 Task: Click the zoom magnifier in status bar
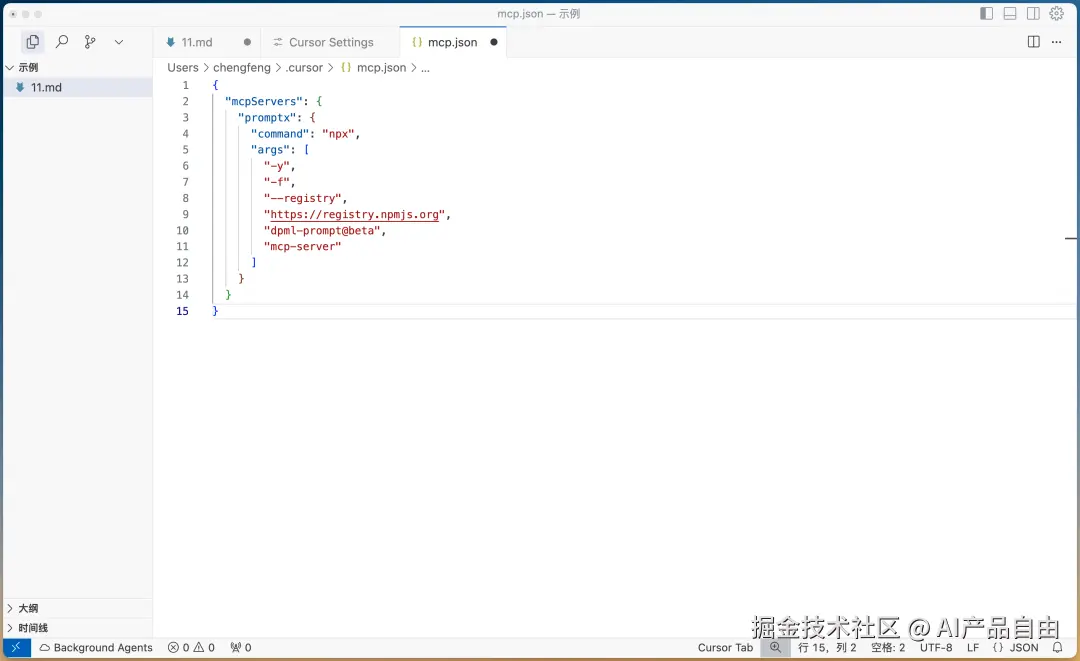776,648
